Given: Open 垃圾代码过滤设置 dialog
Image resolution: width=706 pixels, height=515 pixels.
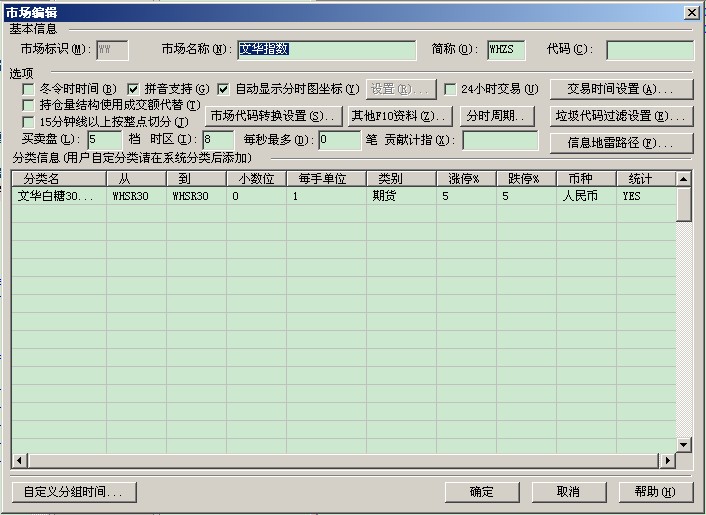Looking at the screenshot, I should coord(623,116).
